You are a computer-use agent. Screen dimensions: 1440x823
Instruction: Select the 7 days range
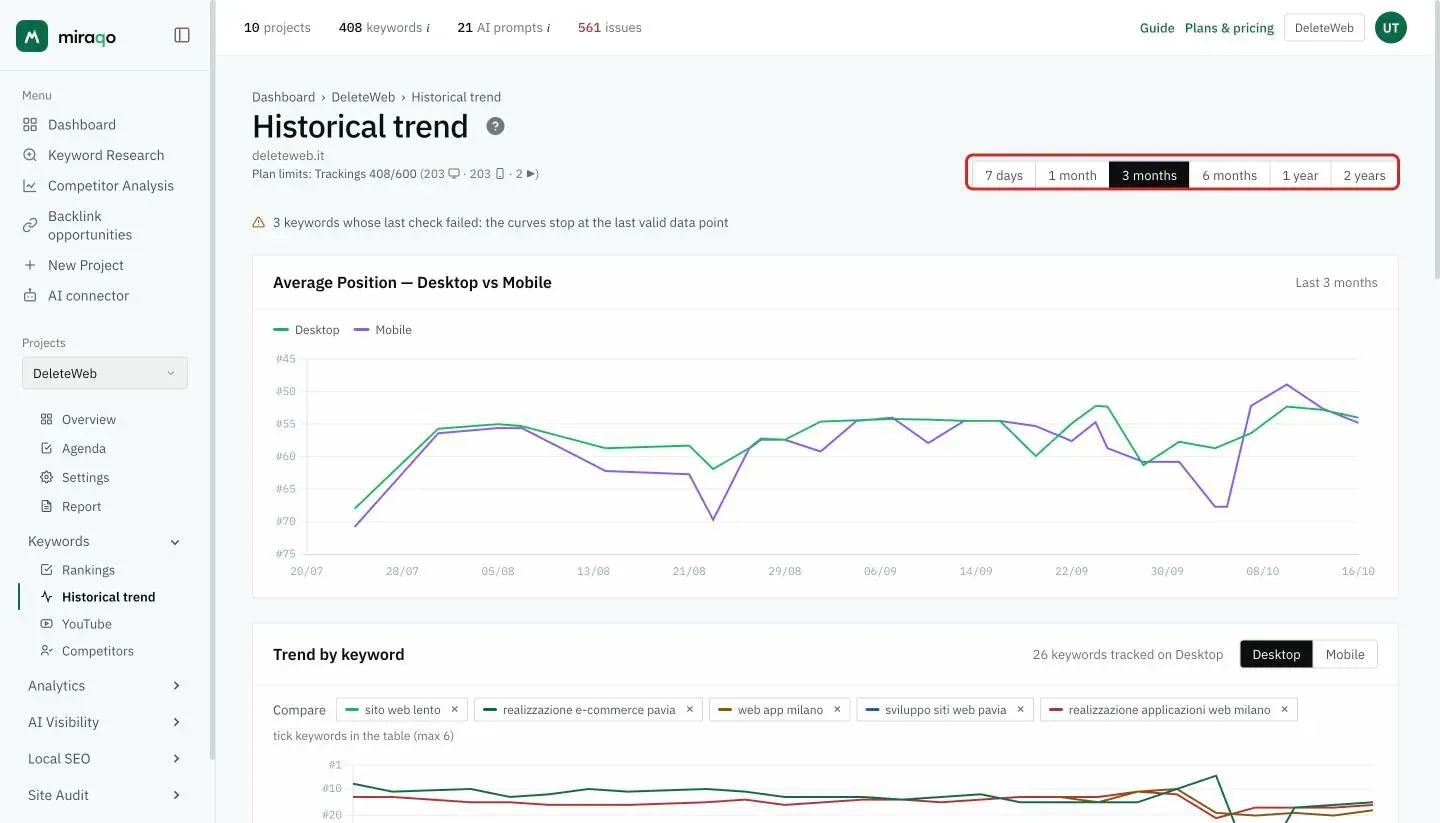click(x=1004, y=175)
